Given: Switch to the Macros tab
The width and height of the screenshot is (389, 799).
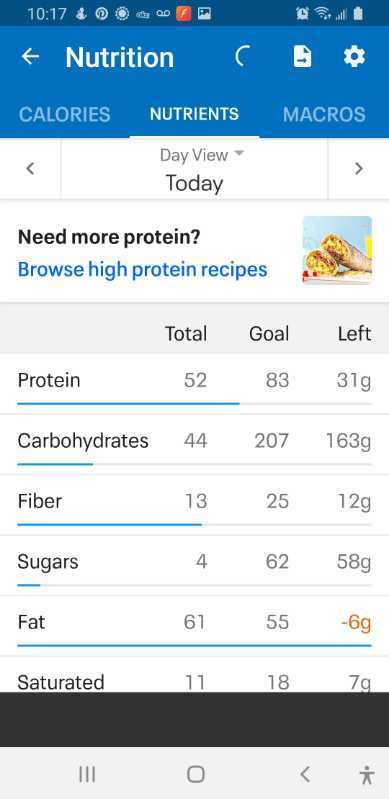Looking at the screenshot, I should pyautogui.click(x=324, y=114).
